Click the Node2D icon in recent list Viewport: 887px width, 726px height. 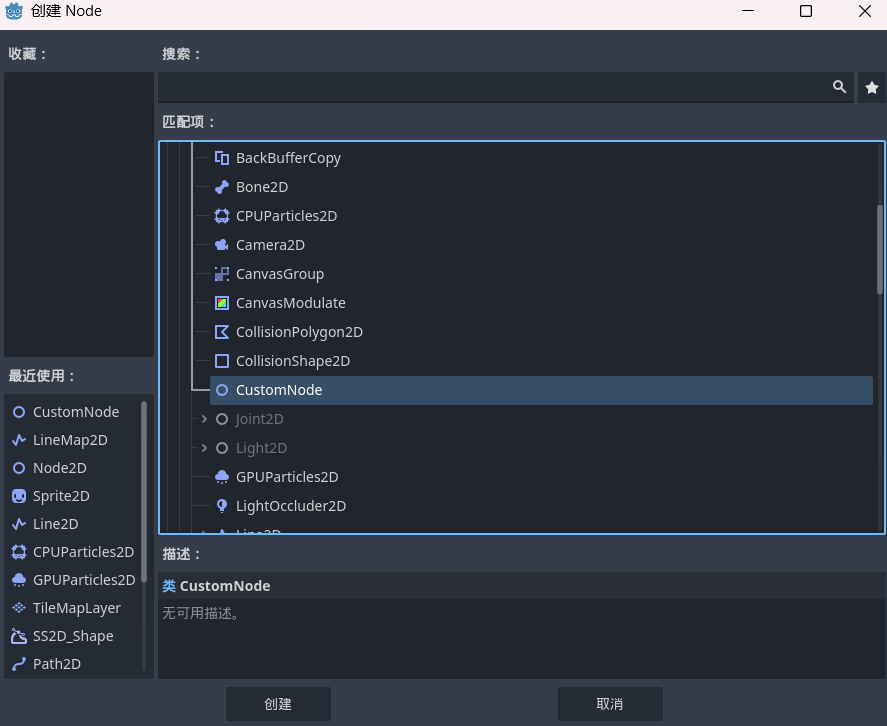pos(19,468)
